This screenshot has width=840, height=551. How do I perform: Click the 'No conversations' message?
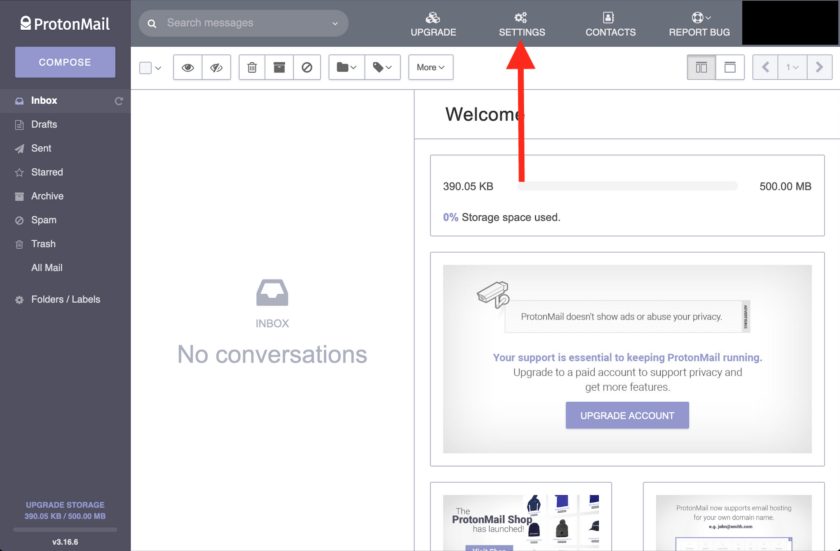(x=272, y=354)
